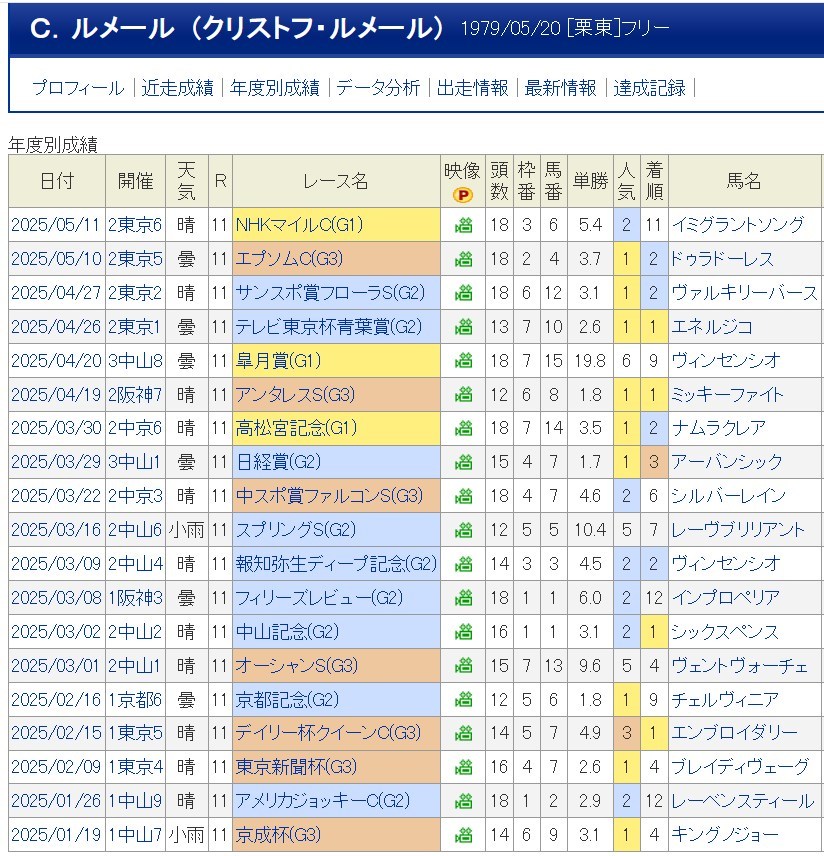Play video for 日経賞(G2) race
Viewport: 824px width, 856px height.
[x=463, y=462]
